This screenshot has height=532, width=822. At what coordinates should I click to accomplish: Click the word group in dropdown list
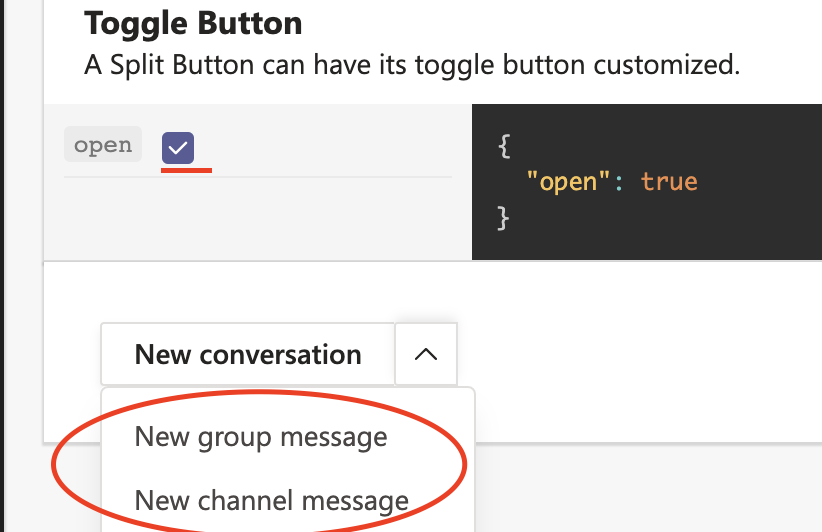click(x=234, y=438)
